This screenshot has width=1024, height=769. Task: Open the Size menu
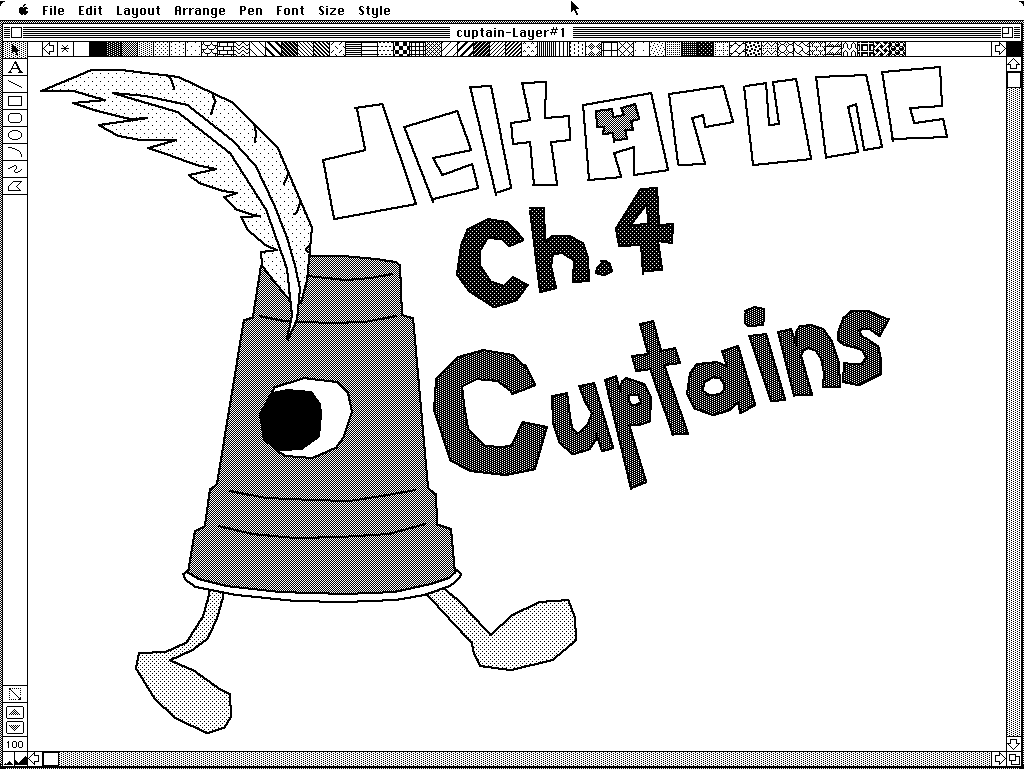(331, 10)
